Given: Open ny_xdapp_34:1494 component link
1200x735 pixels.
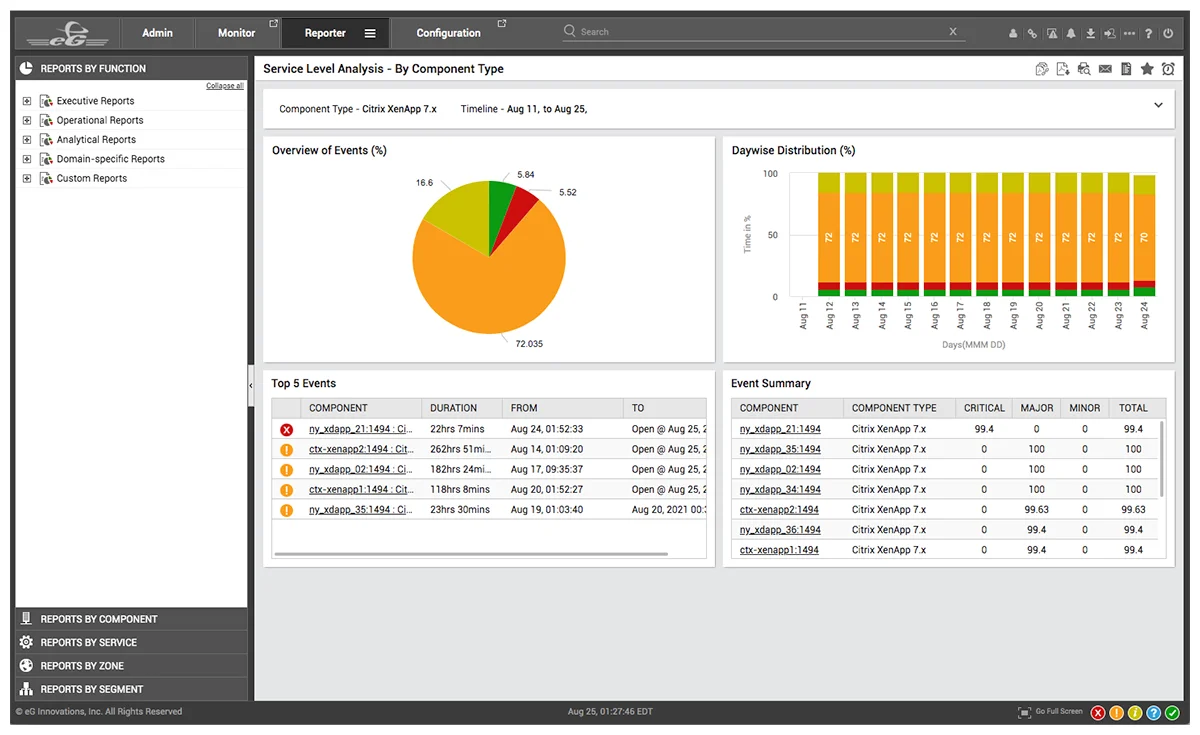Looking at the screenshot, I should click(780, 490).
